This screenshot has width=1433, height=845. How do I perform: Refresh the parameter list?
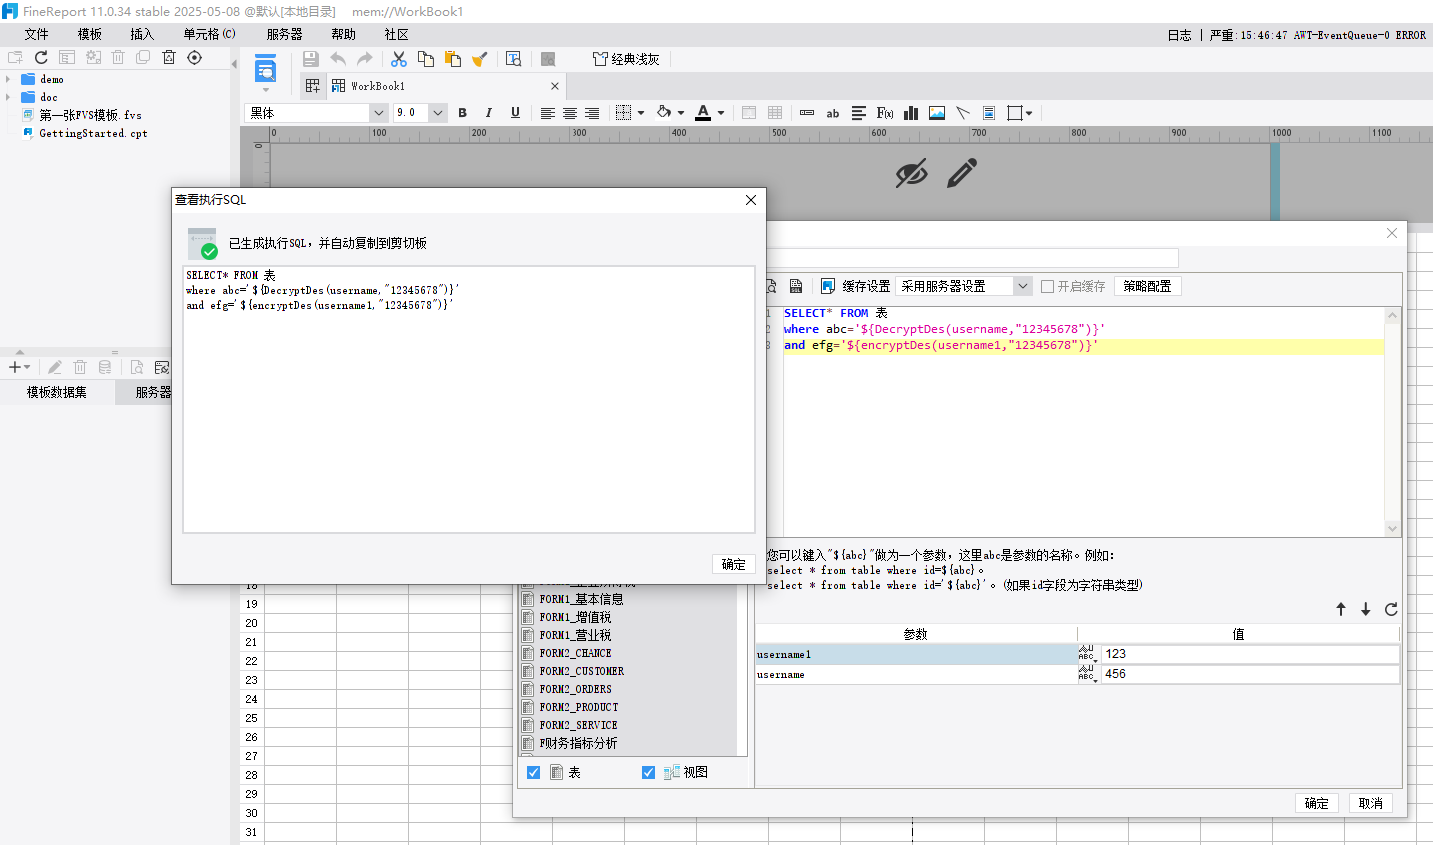click(1391, 609)
